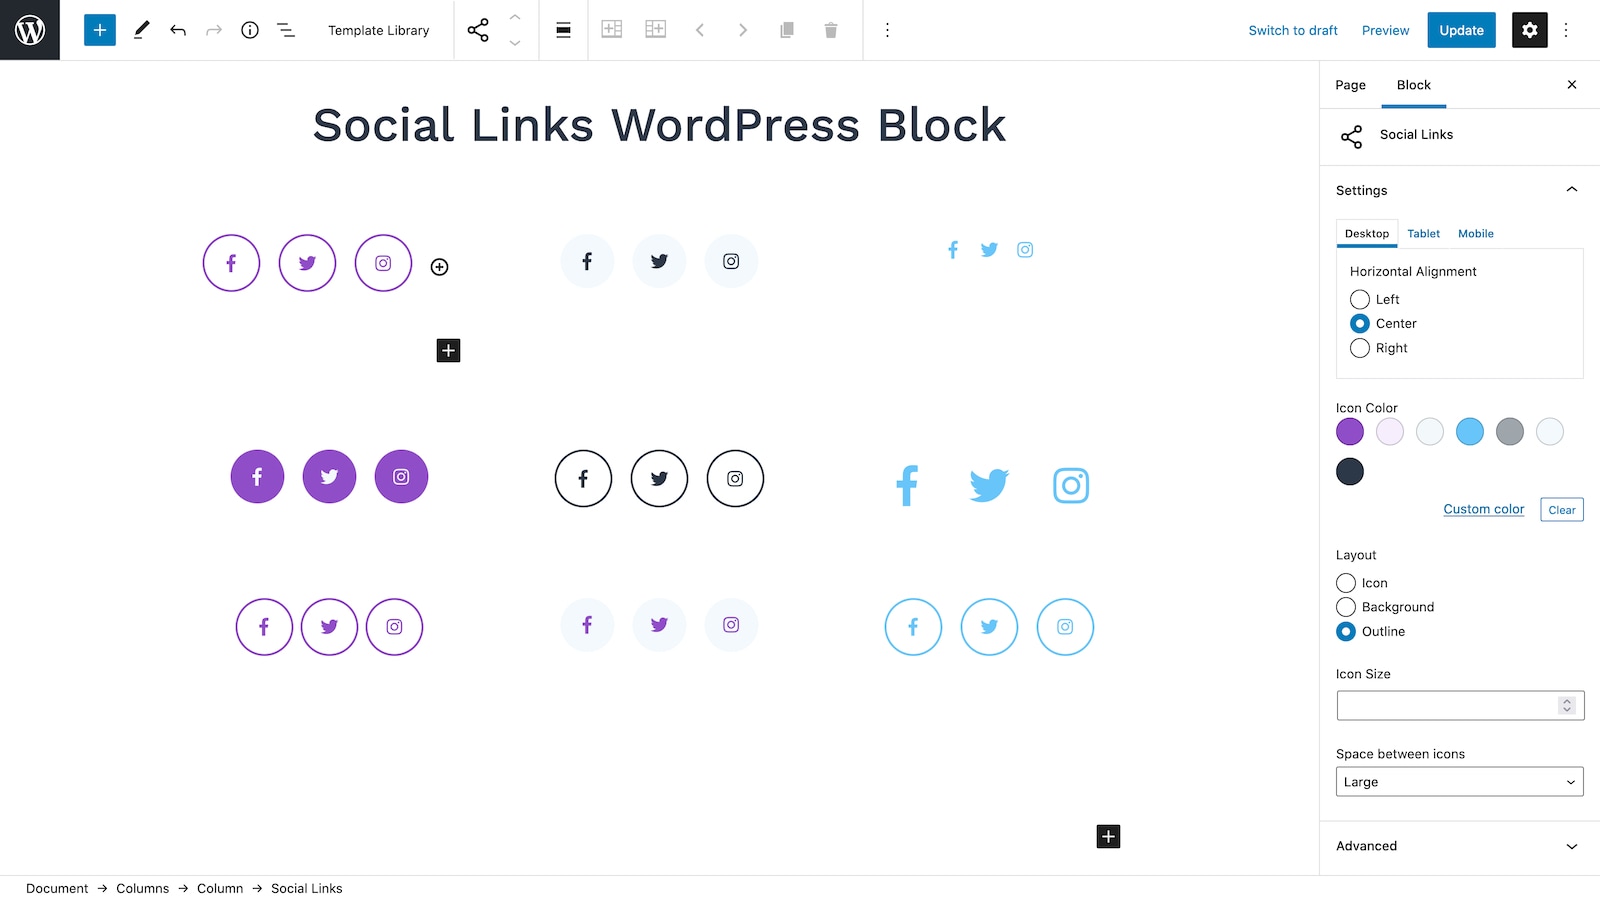Choose the Background layout option
This screenshot has height=900, width=1600.
[x=1346, y=607]
